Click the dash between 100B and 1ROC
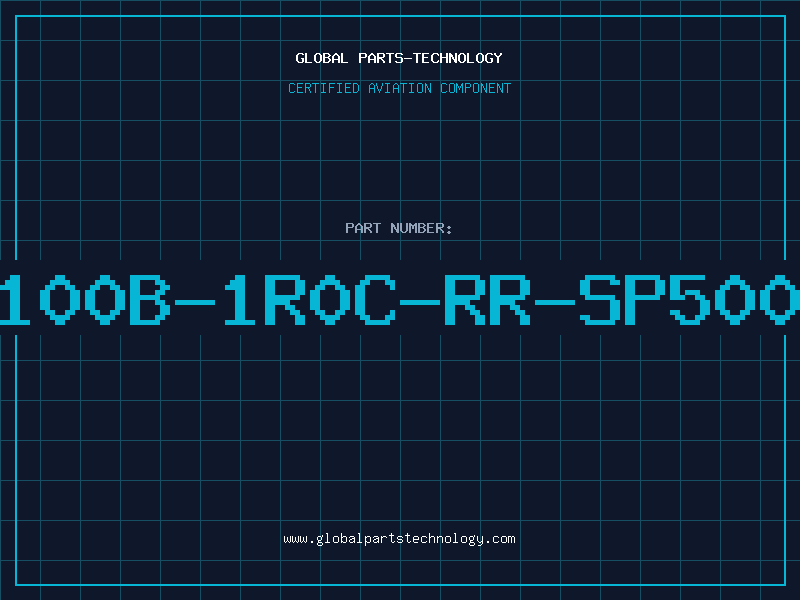This screenshot has width=800, height=600. (195, 303)
